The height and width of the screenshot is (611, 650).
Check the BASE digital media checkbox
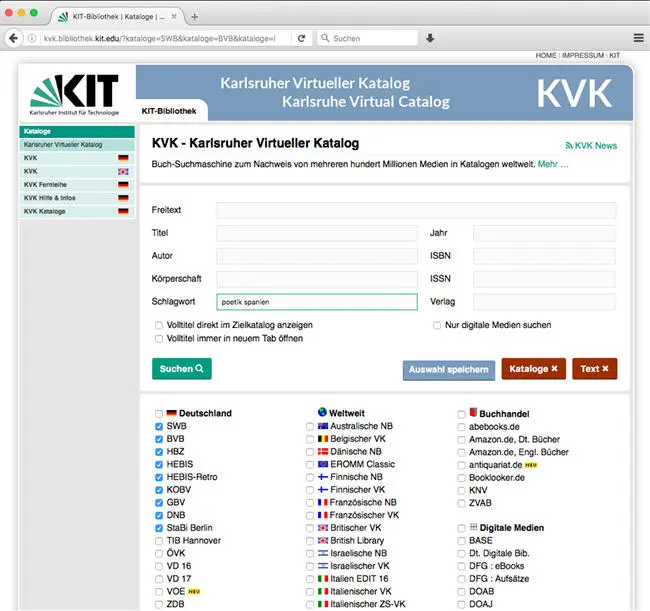tap(461, 541)
